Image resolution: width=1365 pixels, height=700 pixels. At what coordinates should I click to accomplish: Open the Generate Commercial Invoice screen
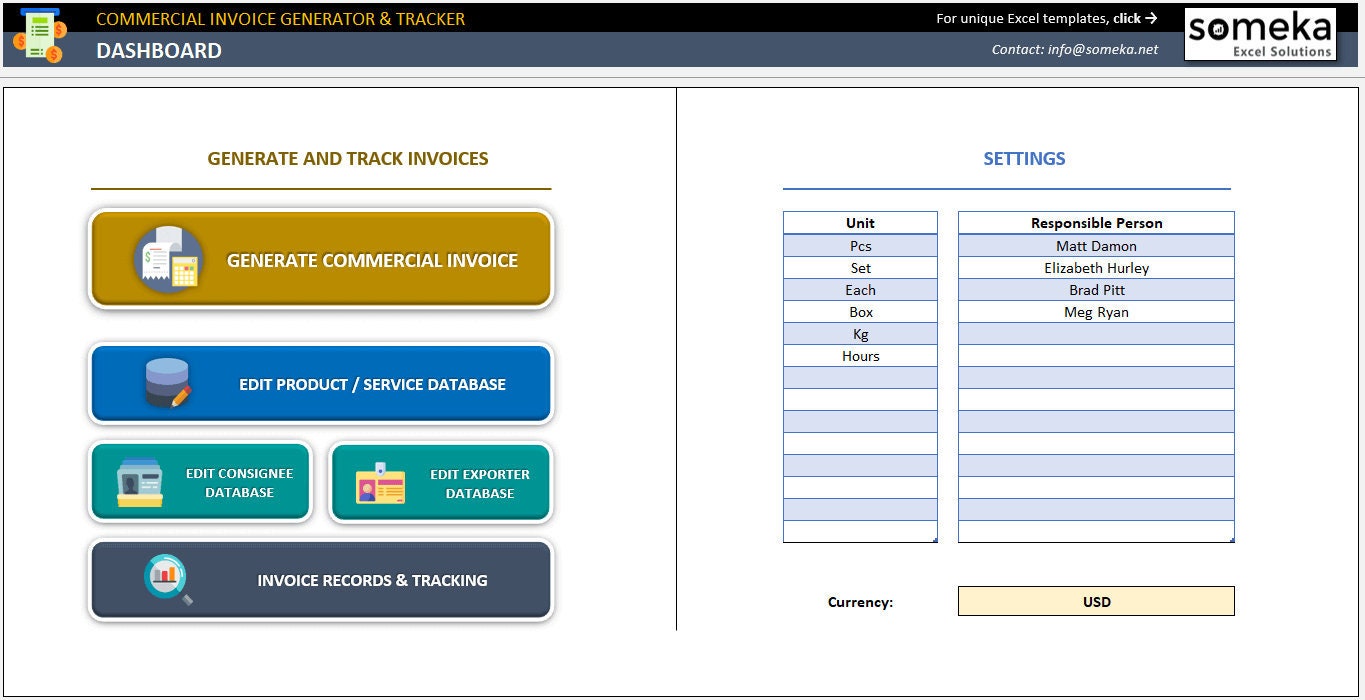coord(373,259)
